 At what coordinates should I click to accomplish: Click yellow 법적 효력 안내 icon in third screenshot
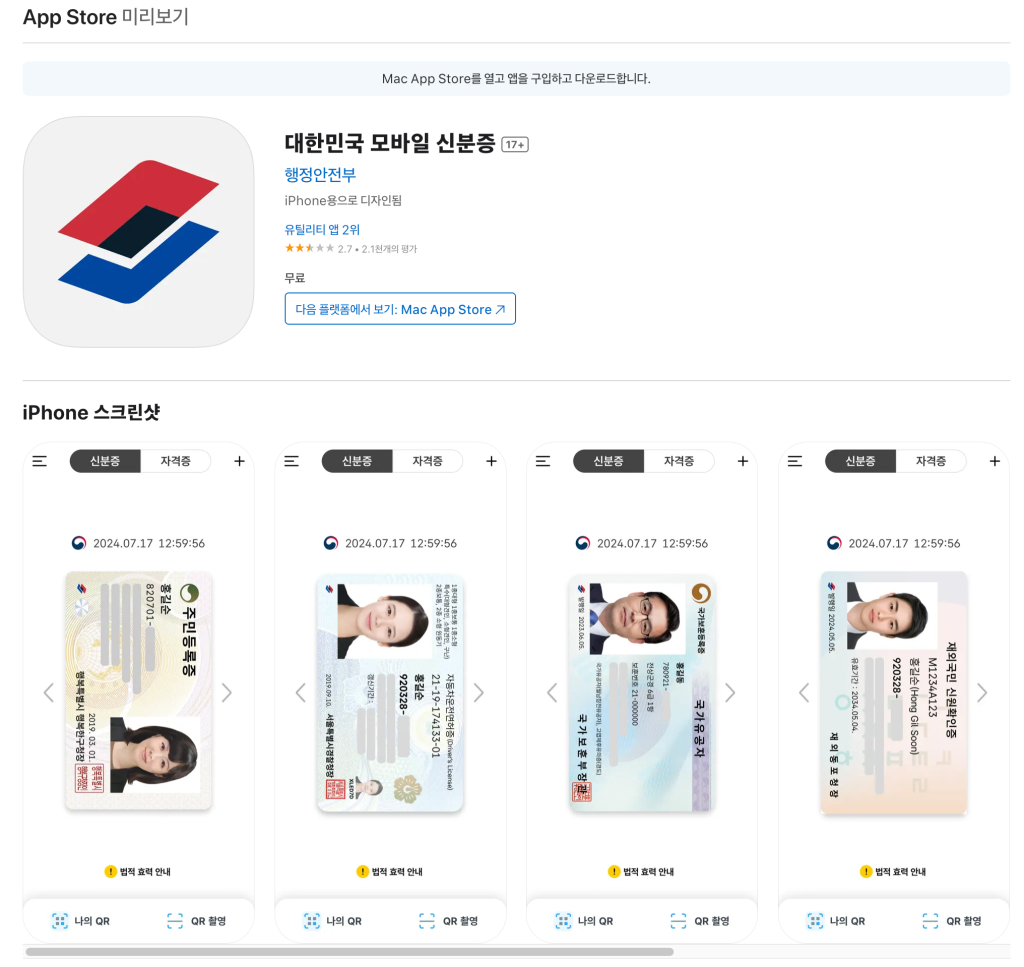pyautogui.click(x=614, y=872)
